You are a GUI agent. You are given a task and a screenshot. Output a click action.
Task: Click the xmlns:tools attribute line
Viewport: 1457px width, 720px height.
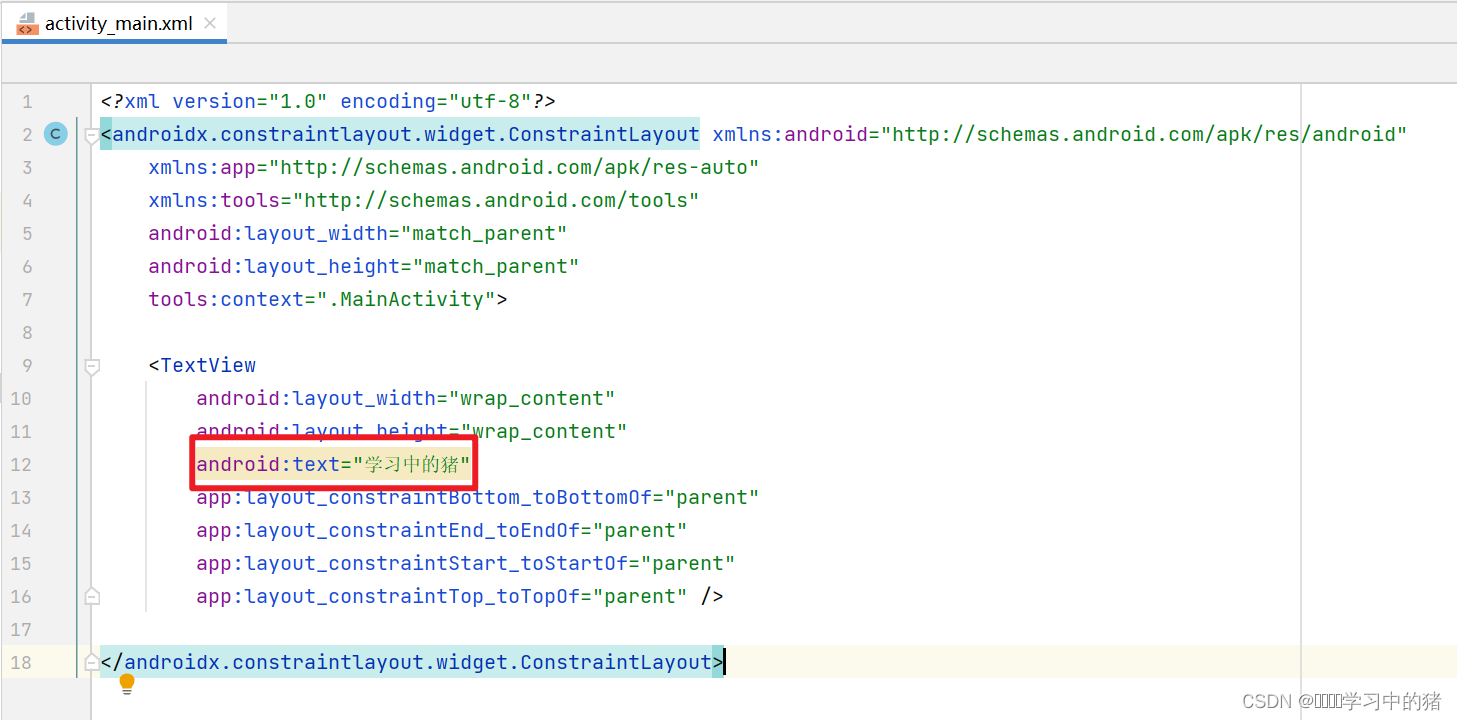coord(424,200)
